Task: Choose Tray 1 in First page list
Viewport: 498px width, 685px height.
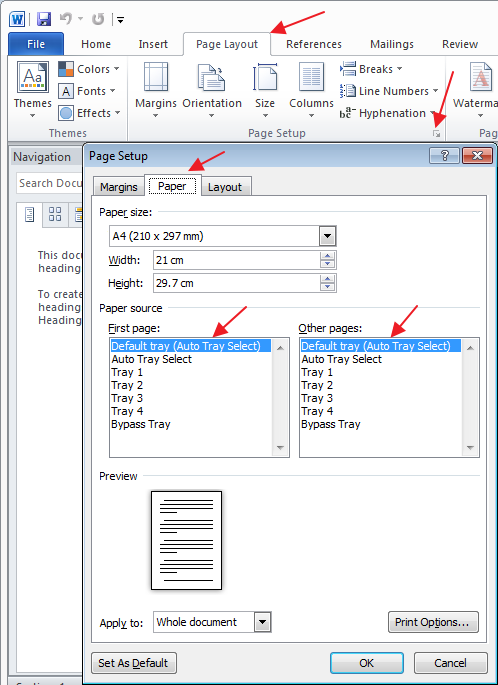Action: 190,372
